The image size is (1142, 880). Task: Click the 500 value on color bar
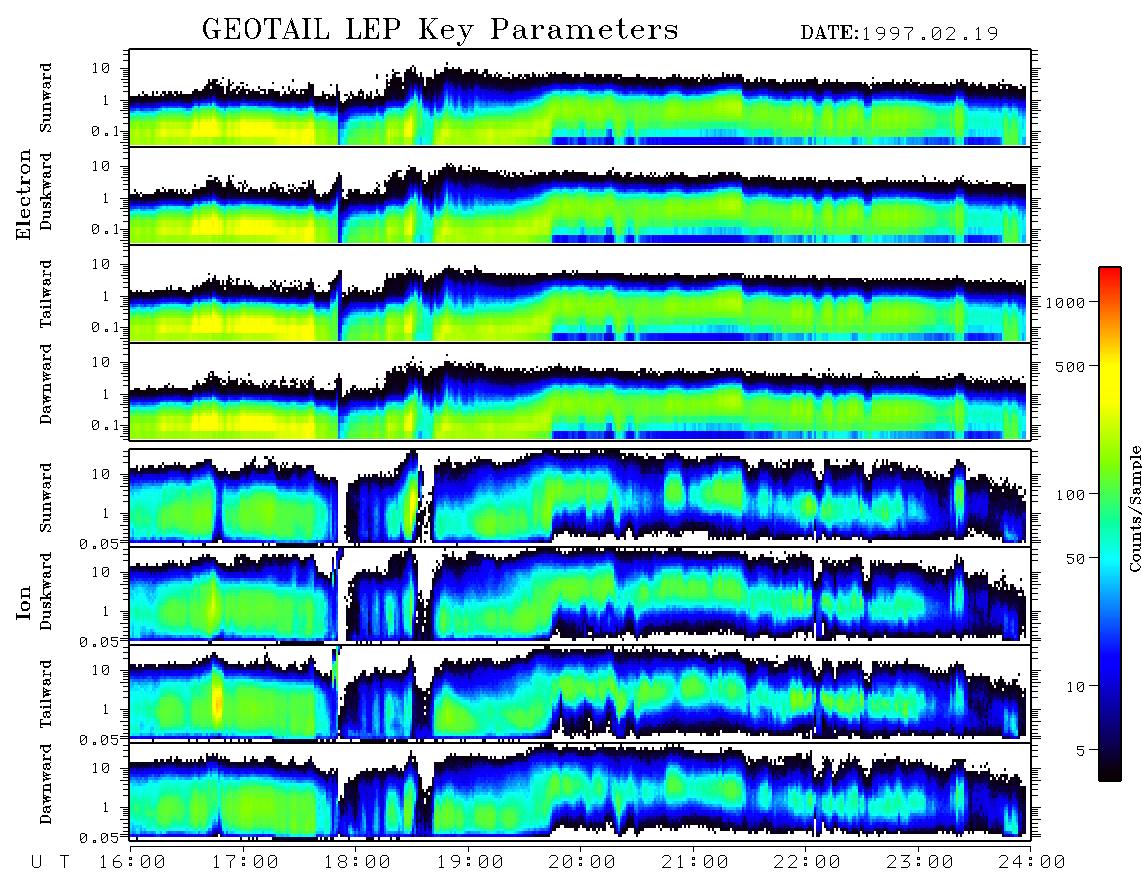coord(1071,366)
